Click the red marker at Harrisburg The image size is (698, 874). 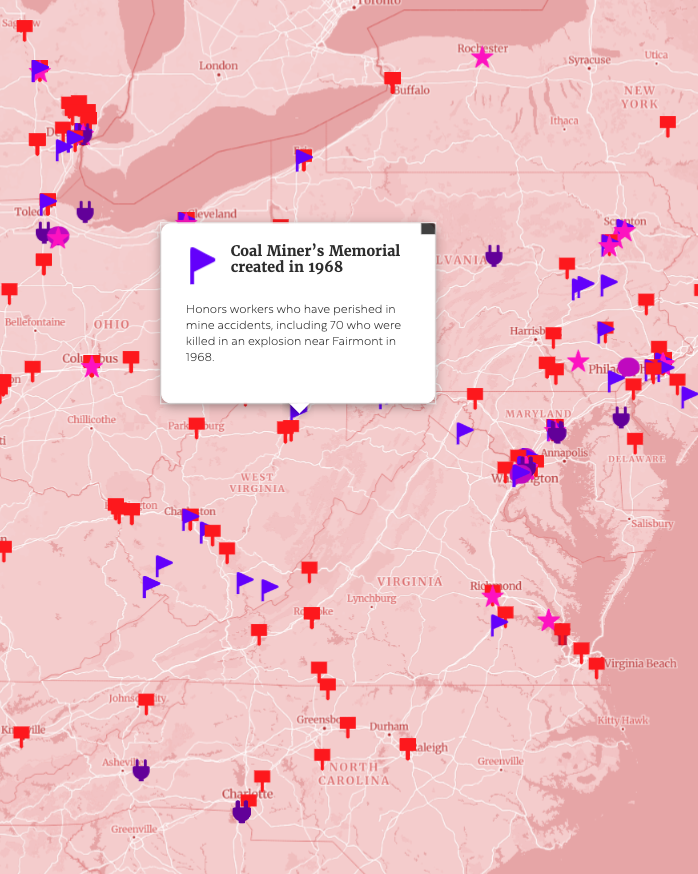click(x=553, y=337)
